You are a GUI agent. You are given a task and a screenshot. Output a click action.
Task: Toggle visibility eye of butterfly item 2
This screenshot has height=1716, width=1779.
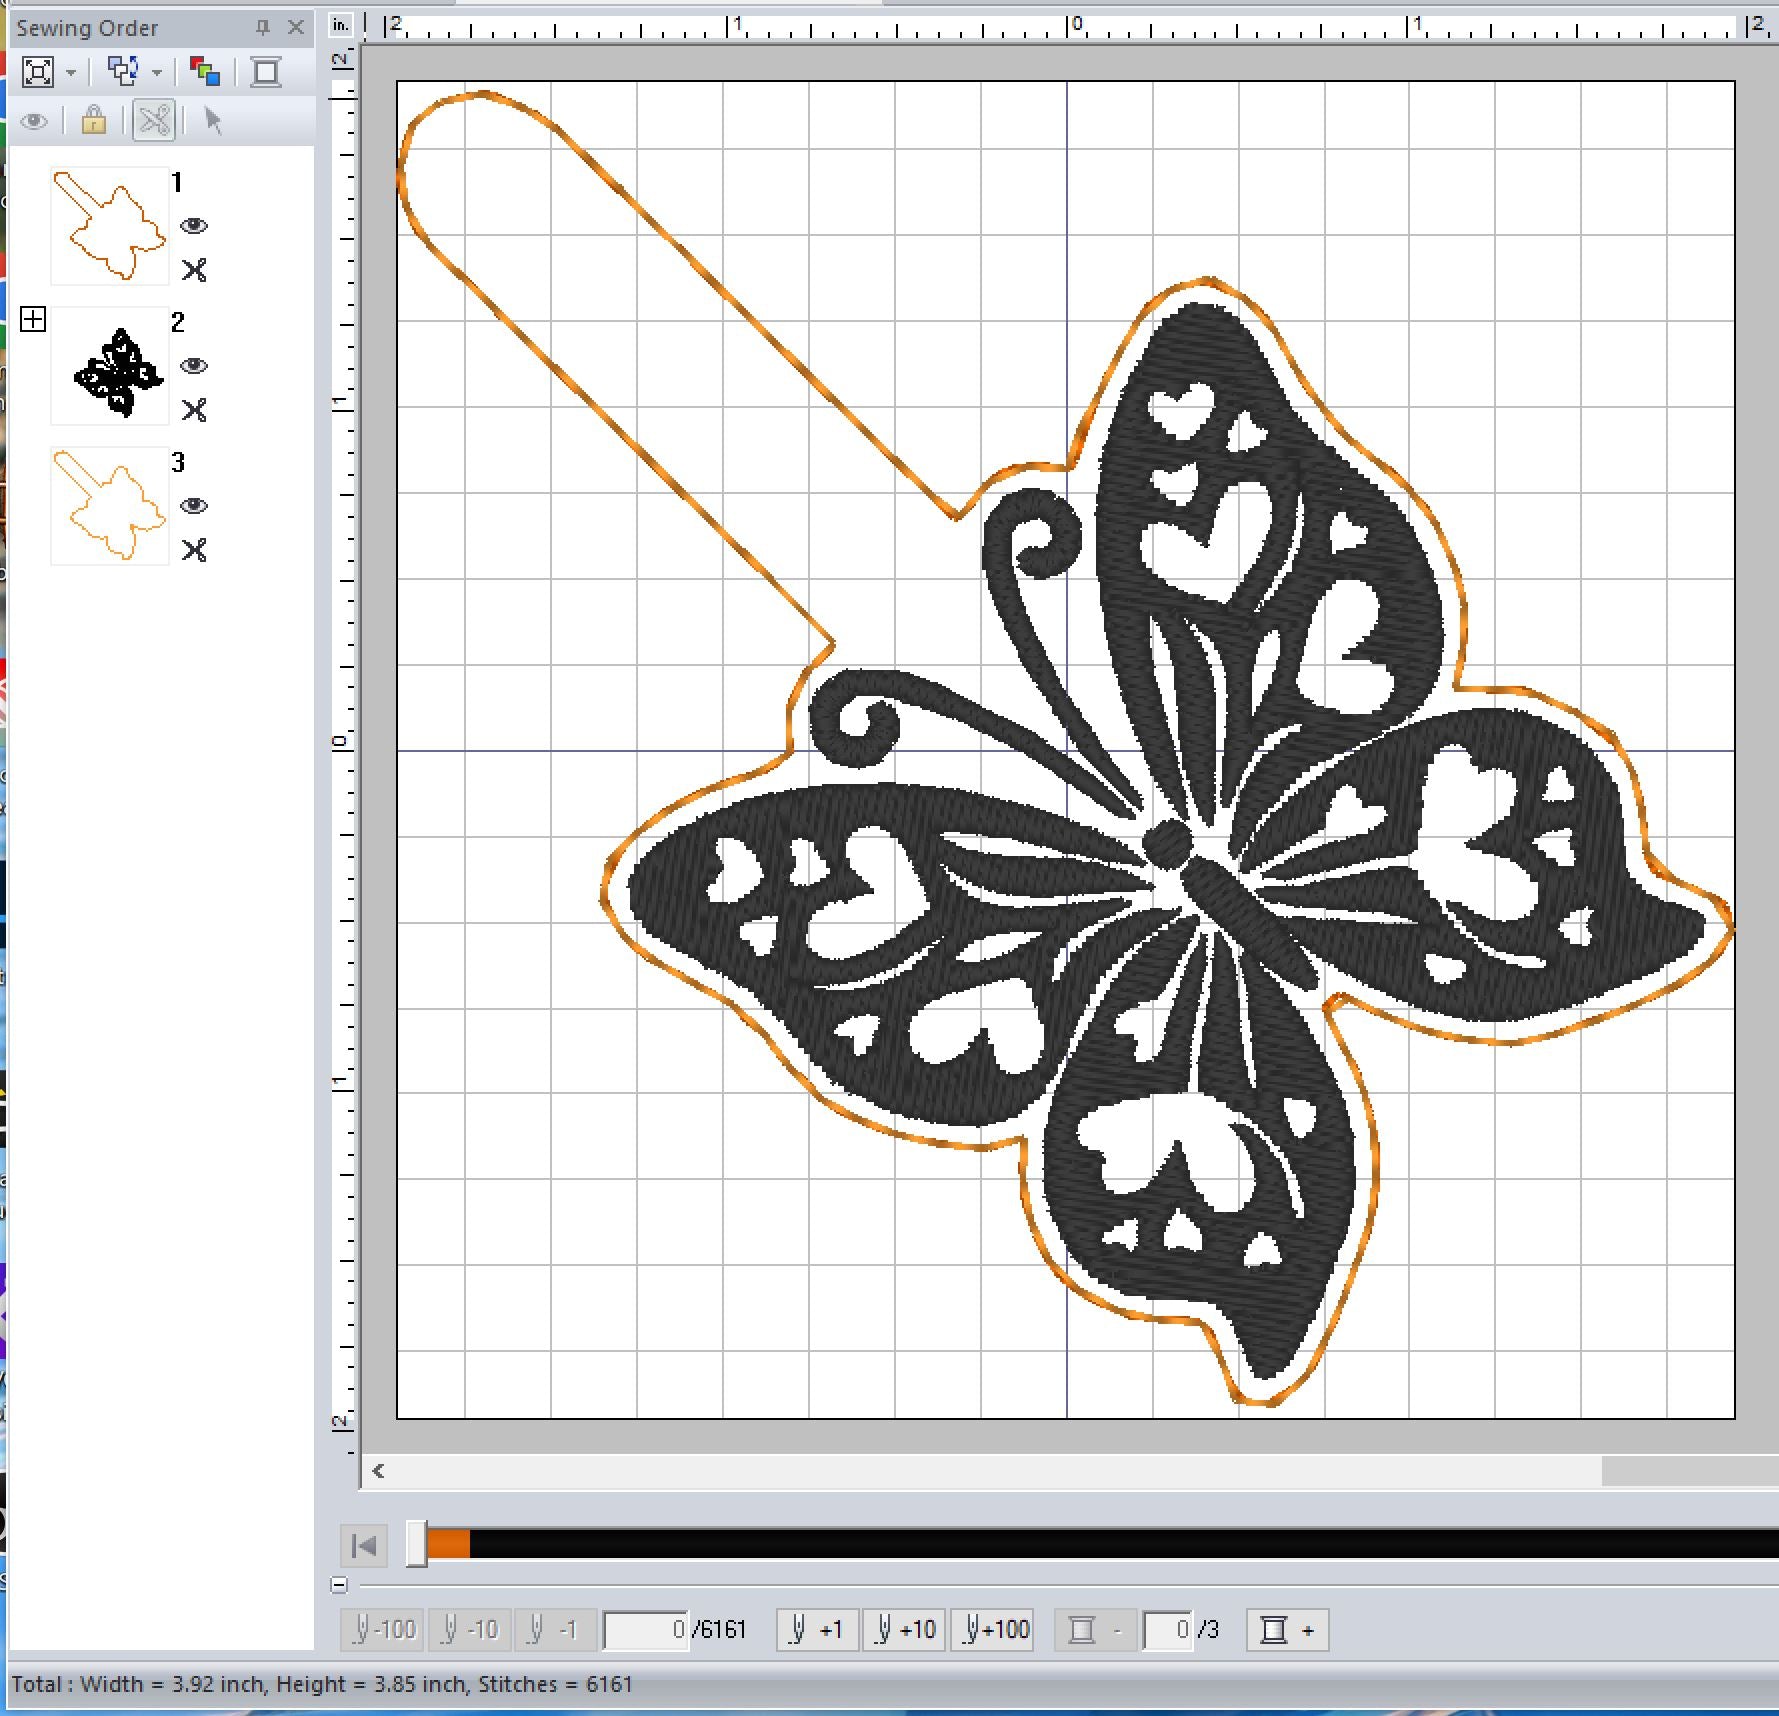194,366
